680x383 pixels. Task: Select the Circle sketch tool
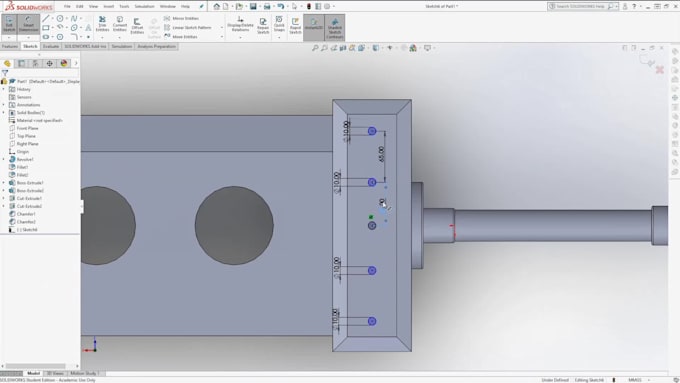[60, 18]
